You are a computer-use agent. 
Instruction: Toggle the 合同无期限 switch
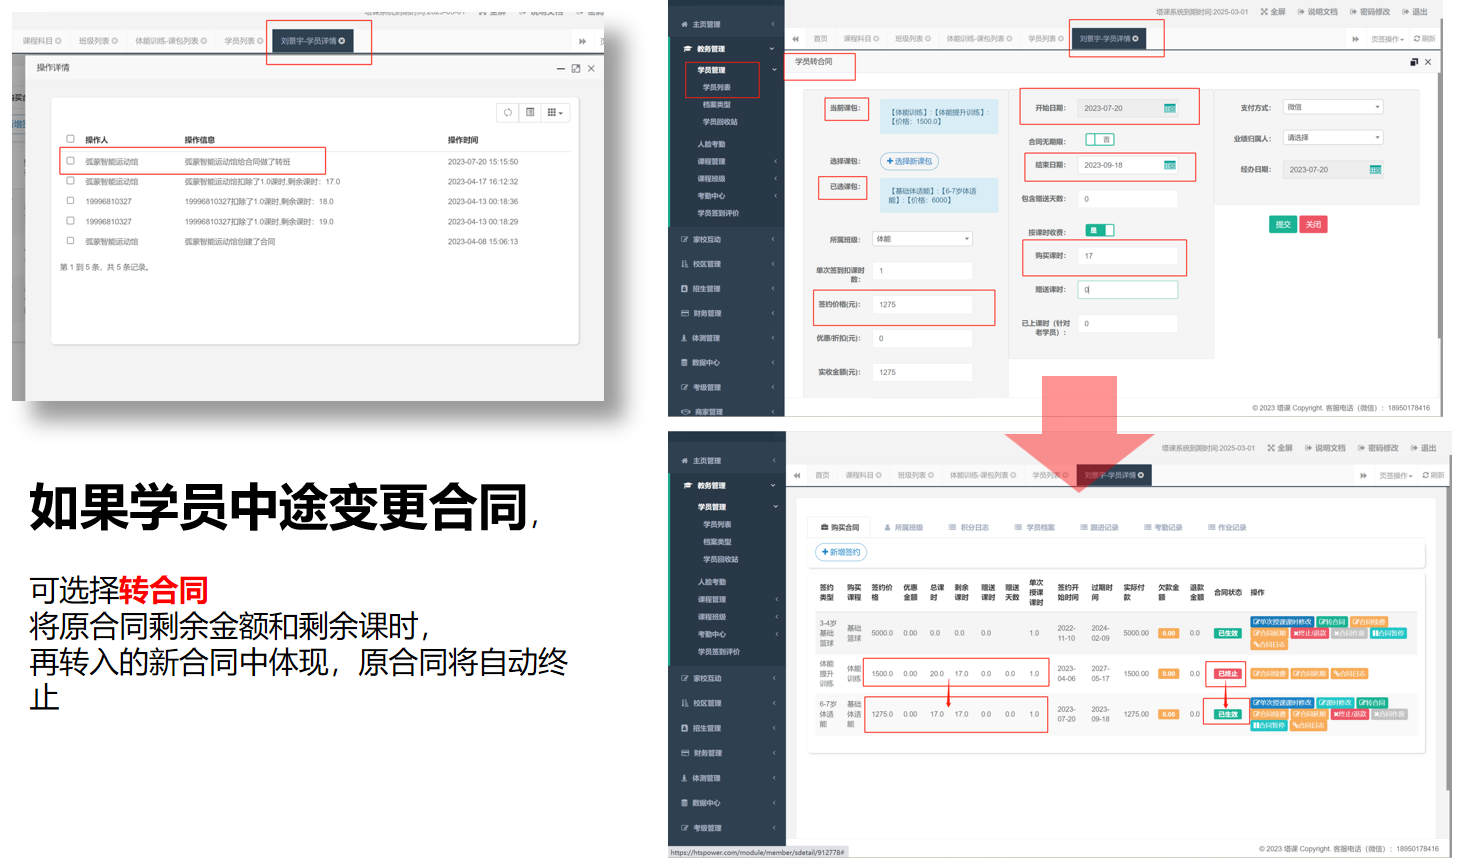[1099, 140]
